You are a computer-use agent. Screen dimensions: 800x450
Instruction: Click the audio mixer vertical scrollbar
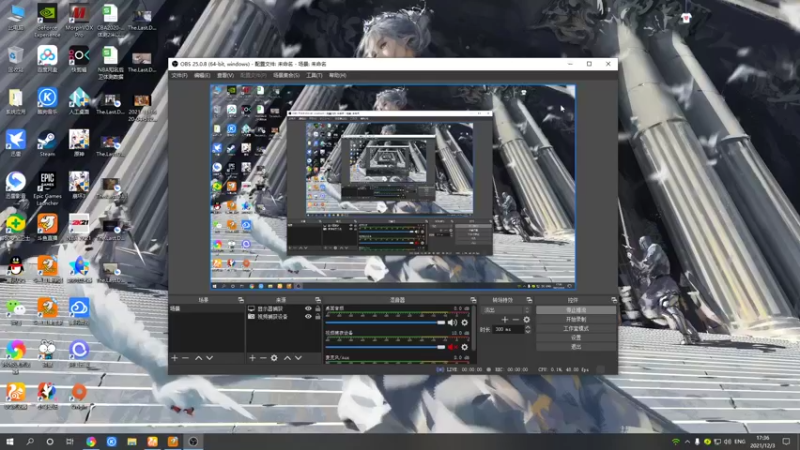[474, 328]
